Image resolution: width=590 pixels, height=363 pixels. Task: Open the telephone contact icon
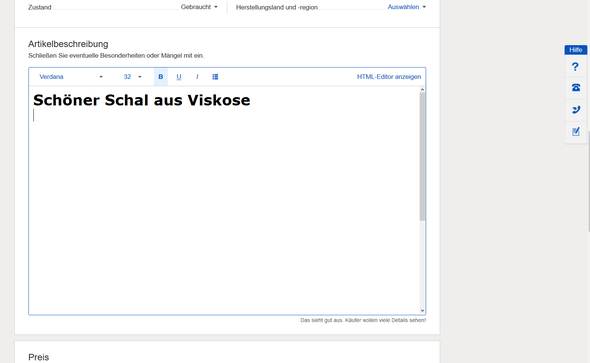point(575,88)
